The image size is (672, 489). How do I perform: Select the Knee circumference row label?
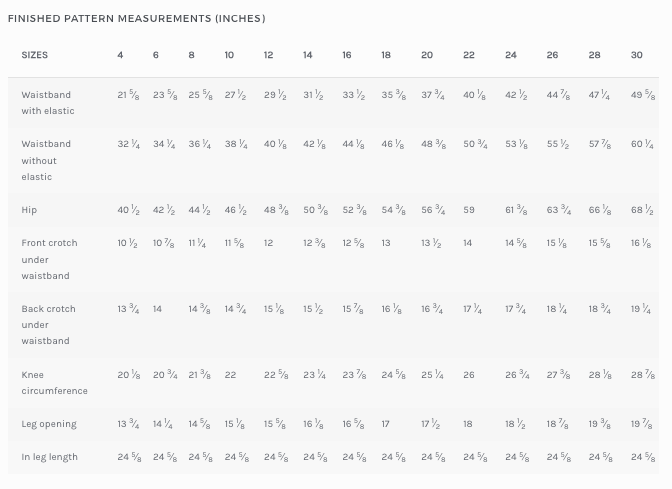[54, 382]
